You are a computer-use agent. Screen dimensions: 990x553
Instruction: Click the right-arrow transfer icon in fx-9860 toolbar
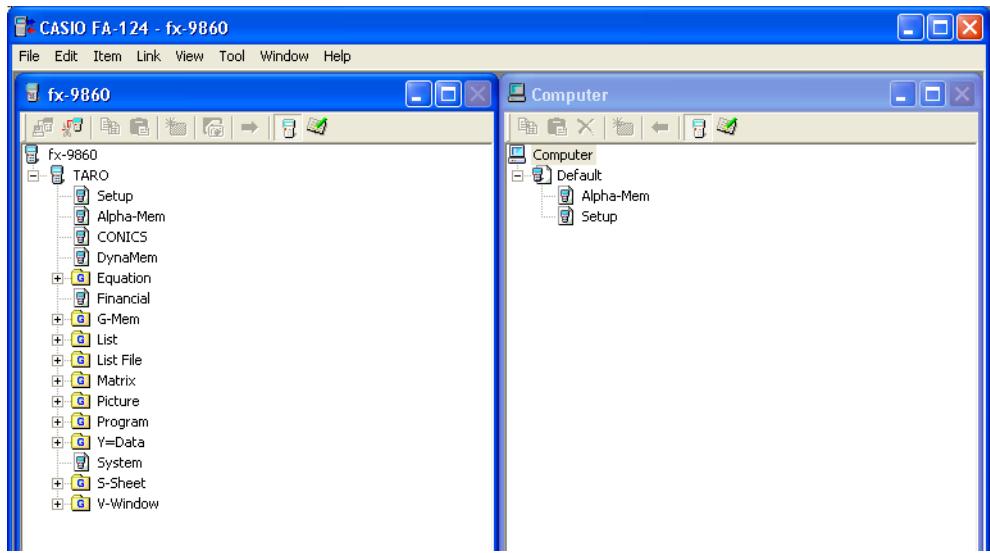tap(249, 128)
